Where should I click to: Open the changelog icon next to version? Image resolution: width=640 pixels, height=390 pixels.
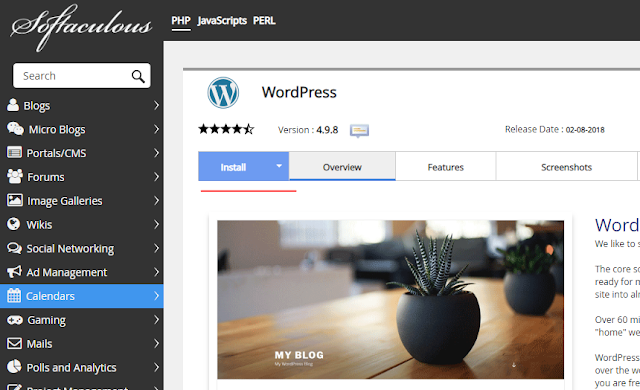(359, 131)
